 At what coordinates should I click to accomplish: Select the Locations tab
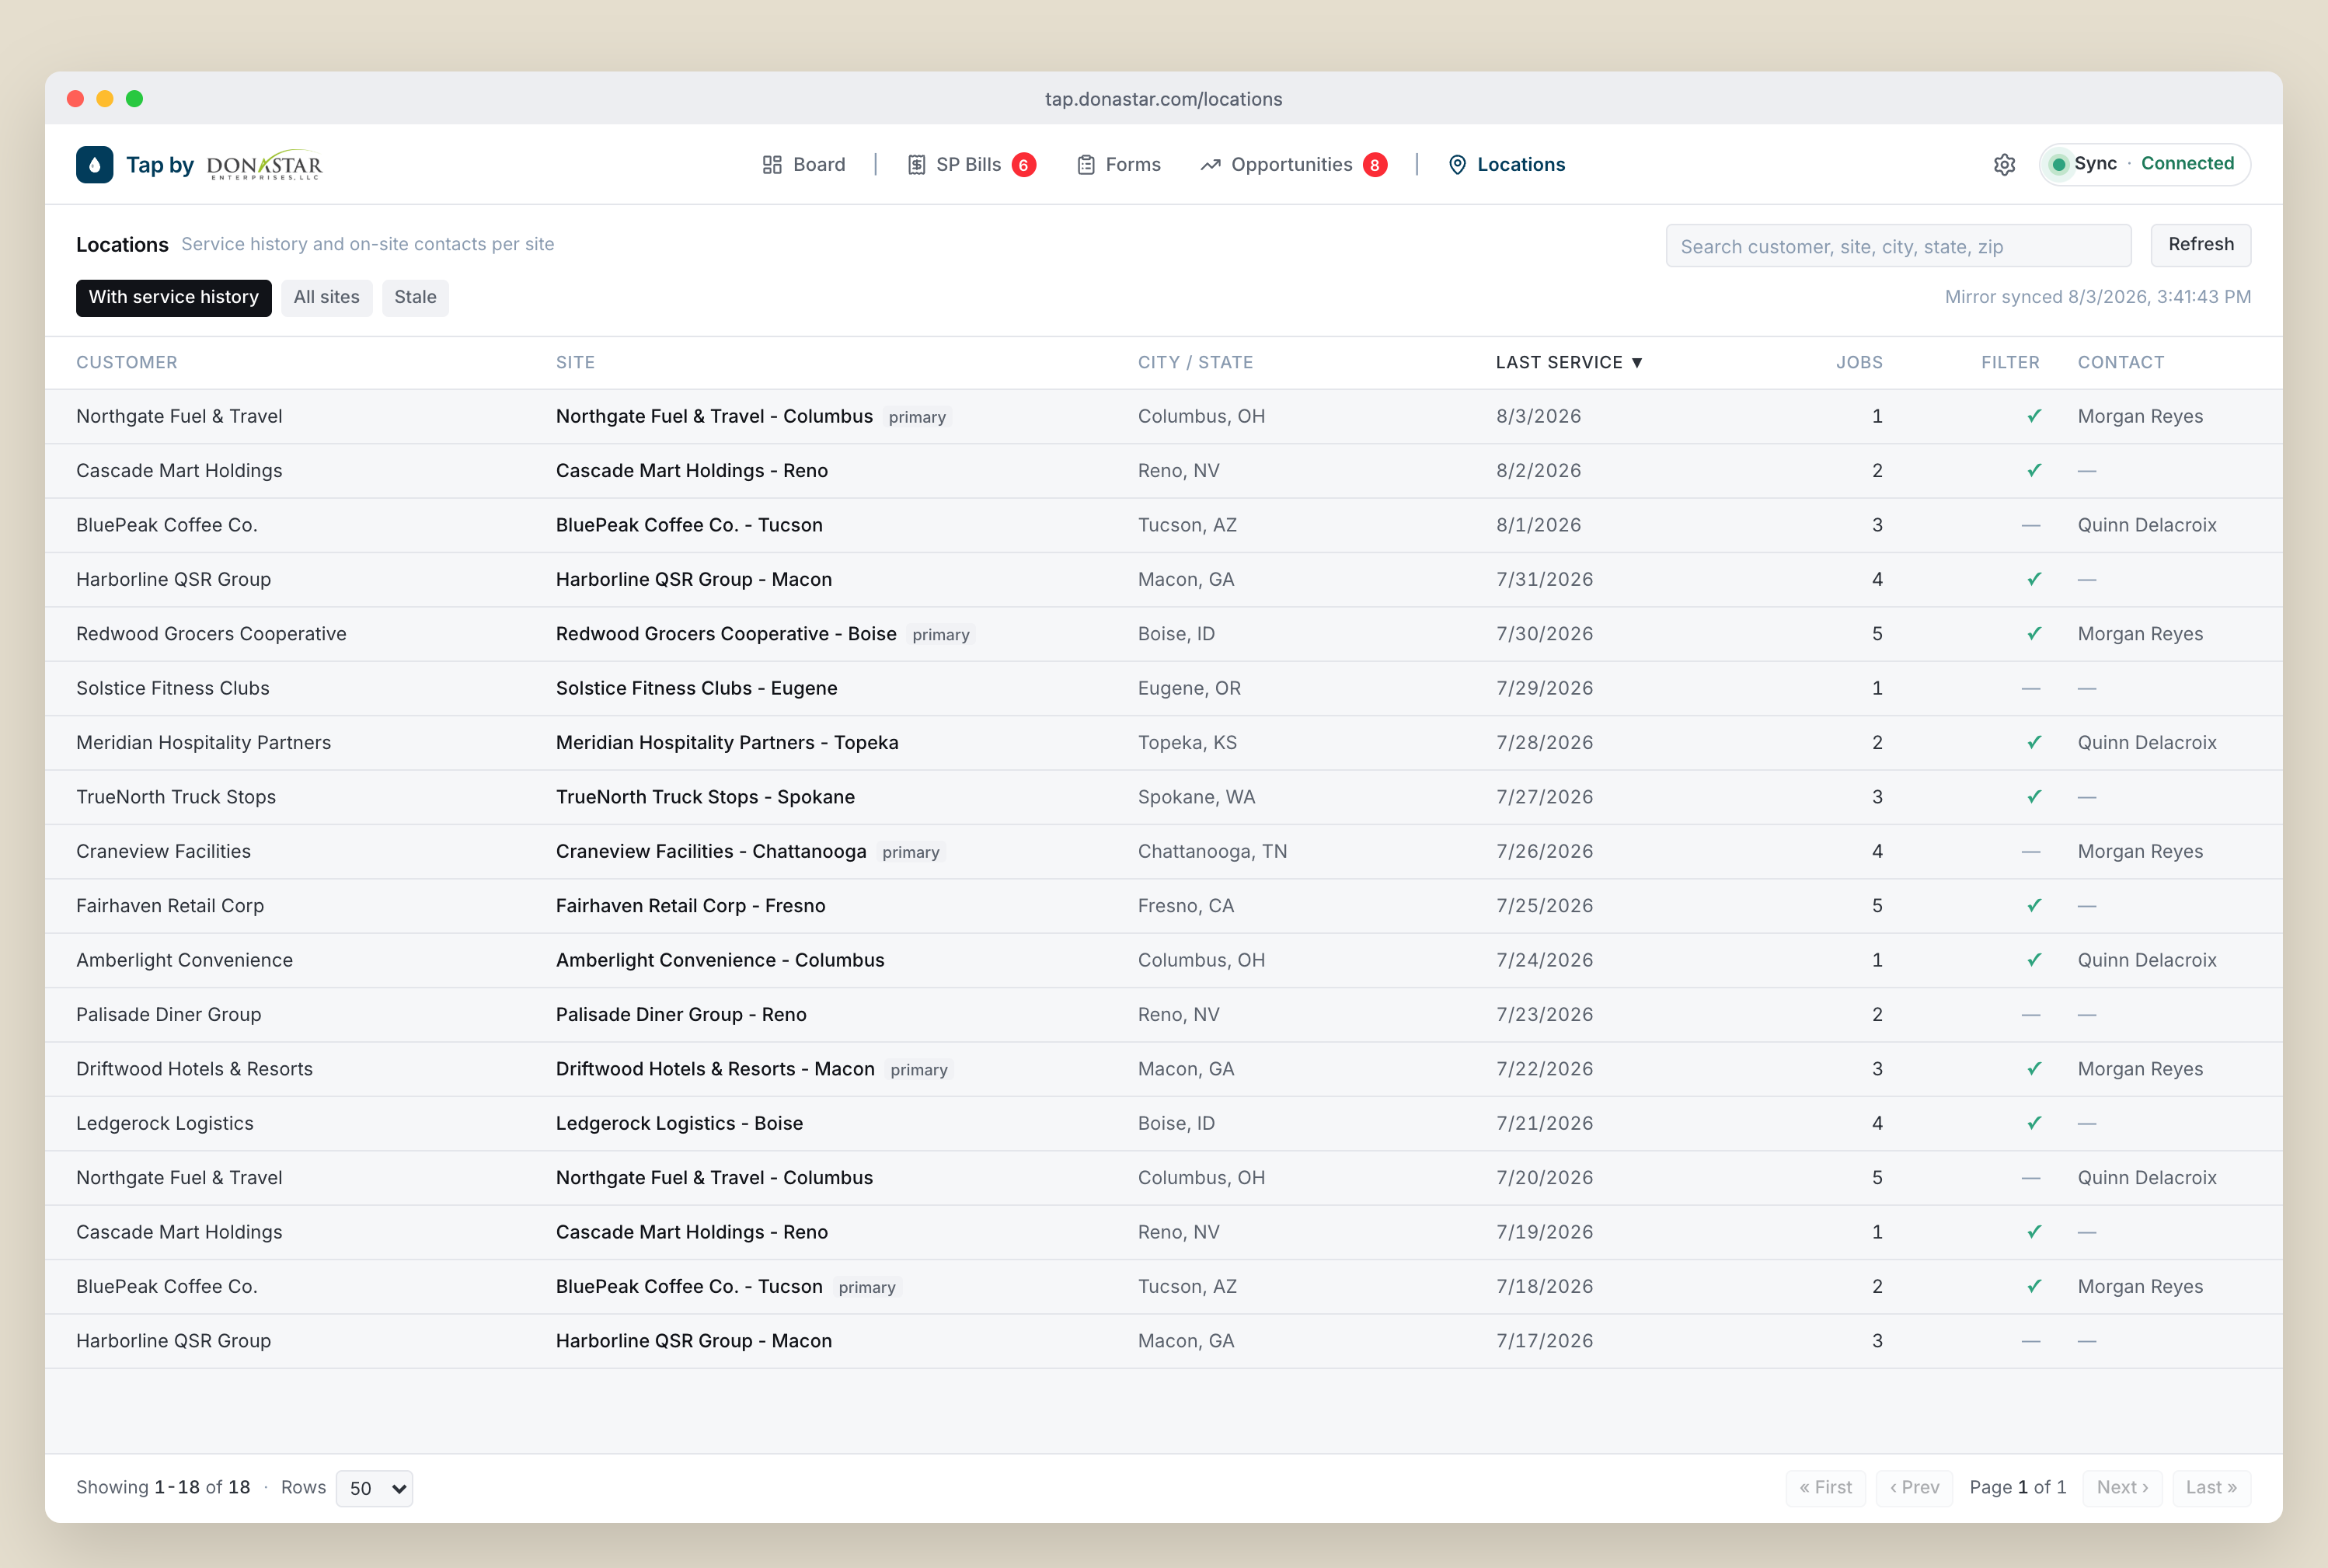pos(1507,164)
